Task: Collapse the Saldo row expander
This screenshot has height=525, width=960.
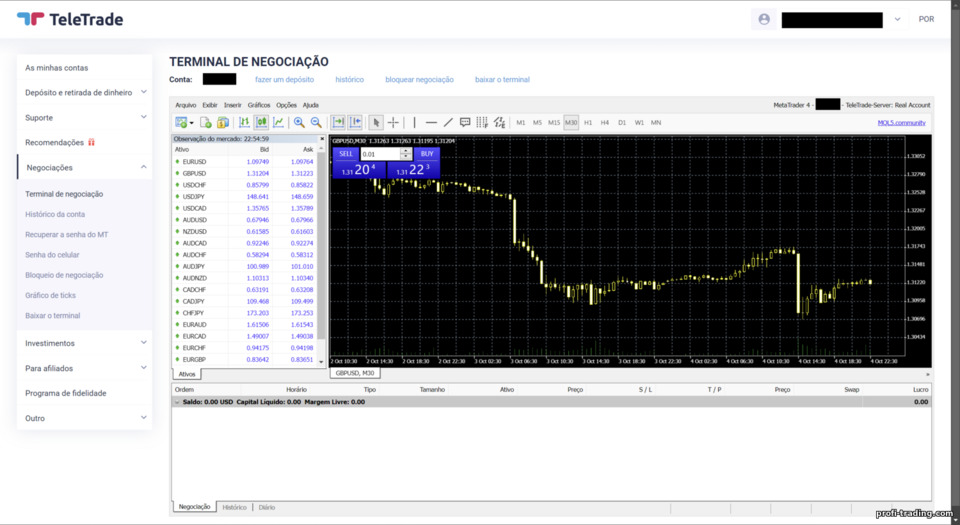Action: [178, 402]
